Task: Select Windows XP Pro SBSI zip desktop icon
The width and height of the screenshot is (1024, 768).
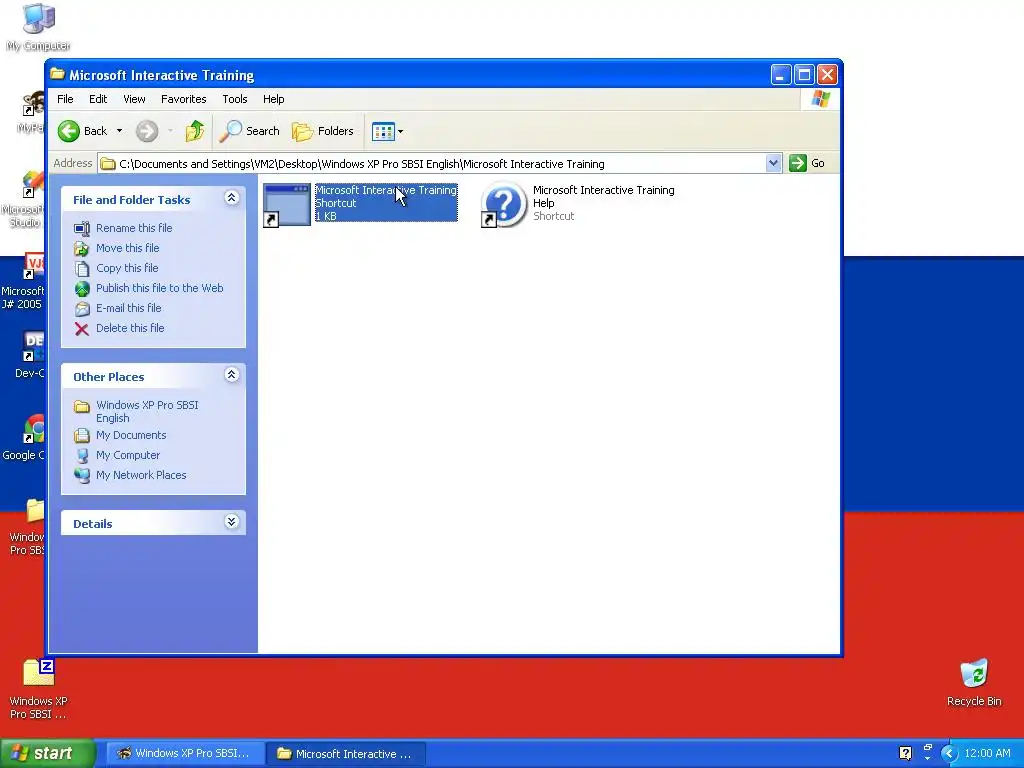Action: 38,690
